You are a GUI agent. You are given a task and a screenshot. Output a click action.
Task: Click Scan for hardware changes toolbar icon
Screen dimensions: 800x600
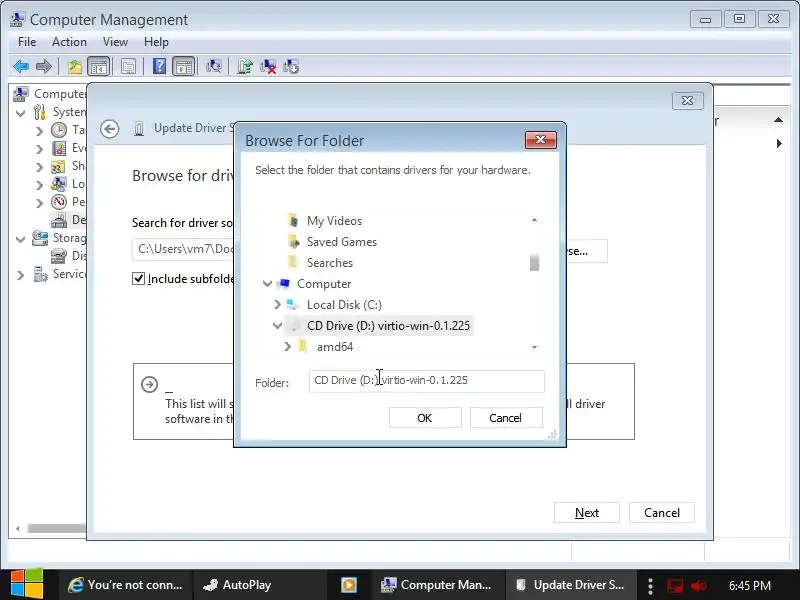coord(214,66)
